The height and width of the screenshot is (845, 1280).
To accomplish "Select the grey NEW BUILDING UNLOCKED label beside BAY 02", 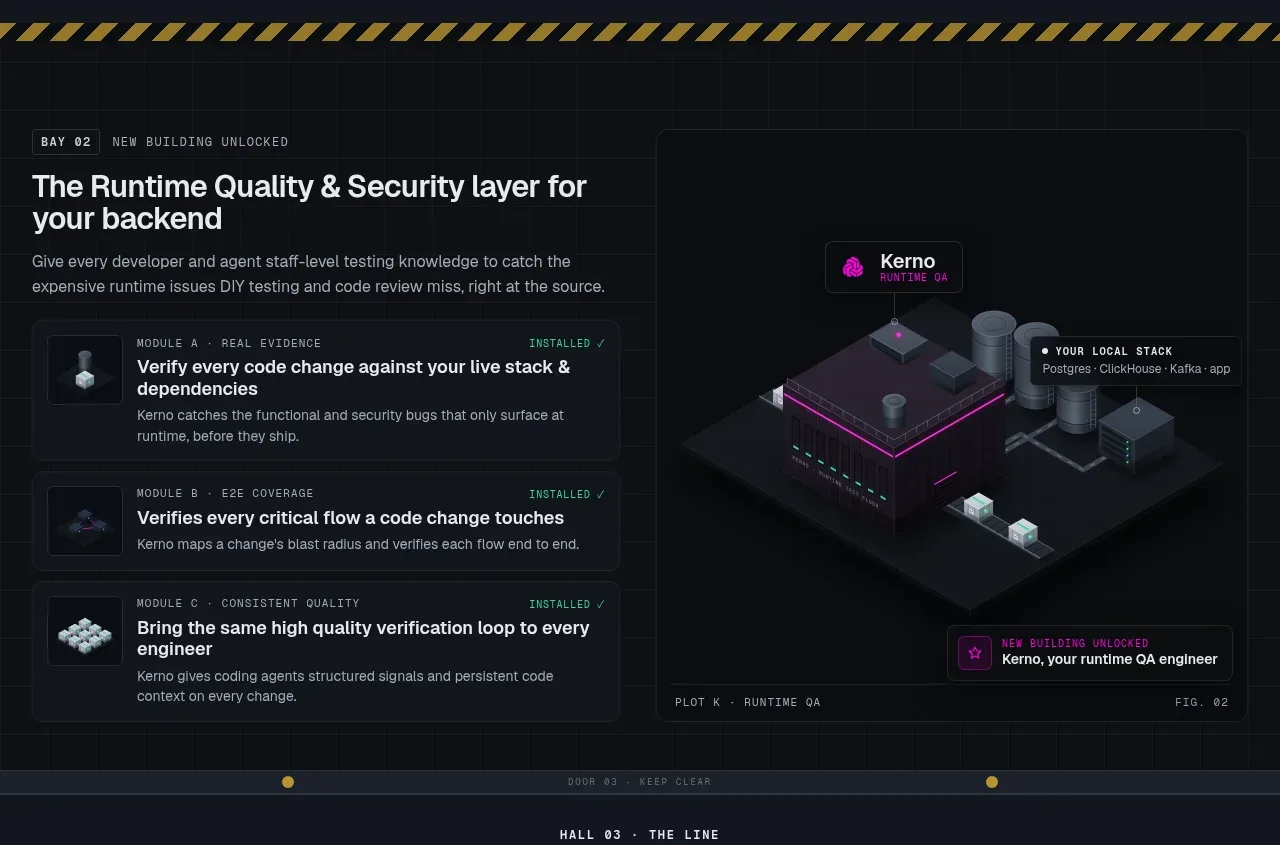I will pos(200,142).
